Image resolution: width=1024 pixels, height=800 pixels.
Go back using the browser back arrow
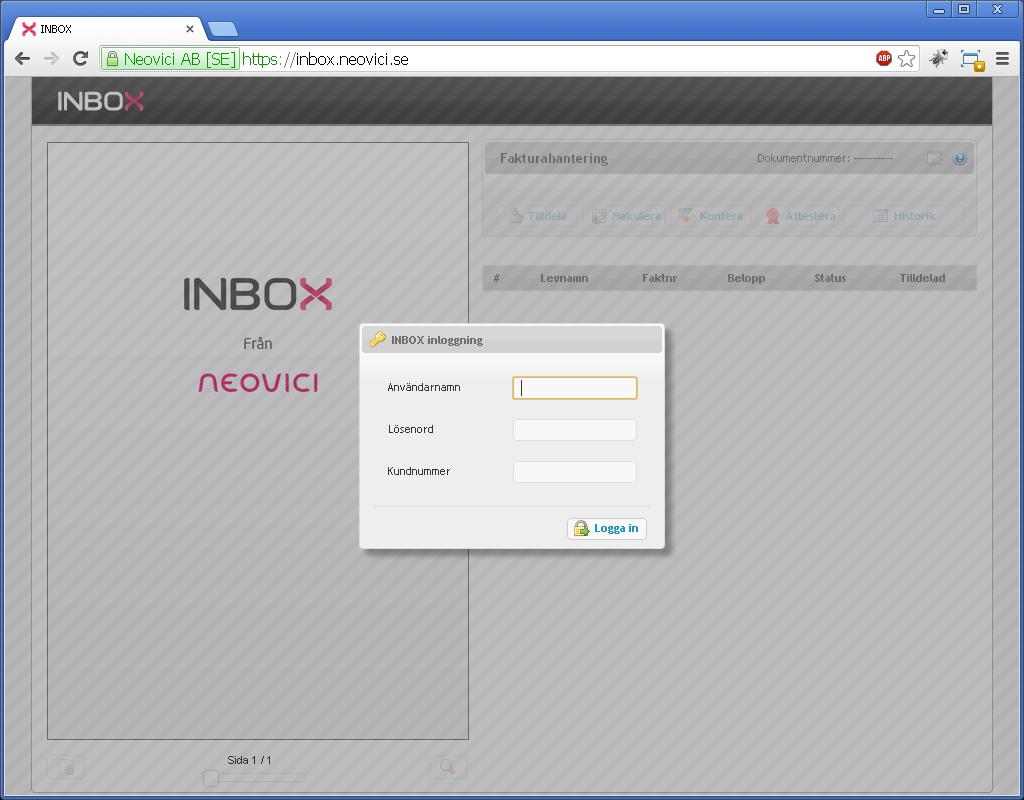click(x=22, y=59)
